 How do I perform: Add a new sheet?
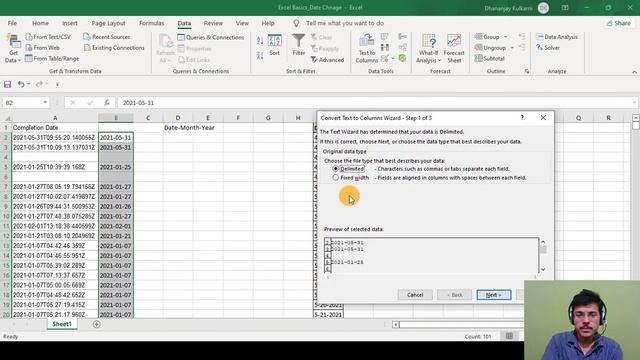[x=97, y=324]
